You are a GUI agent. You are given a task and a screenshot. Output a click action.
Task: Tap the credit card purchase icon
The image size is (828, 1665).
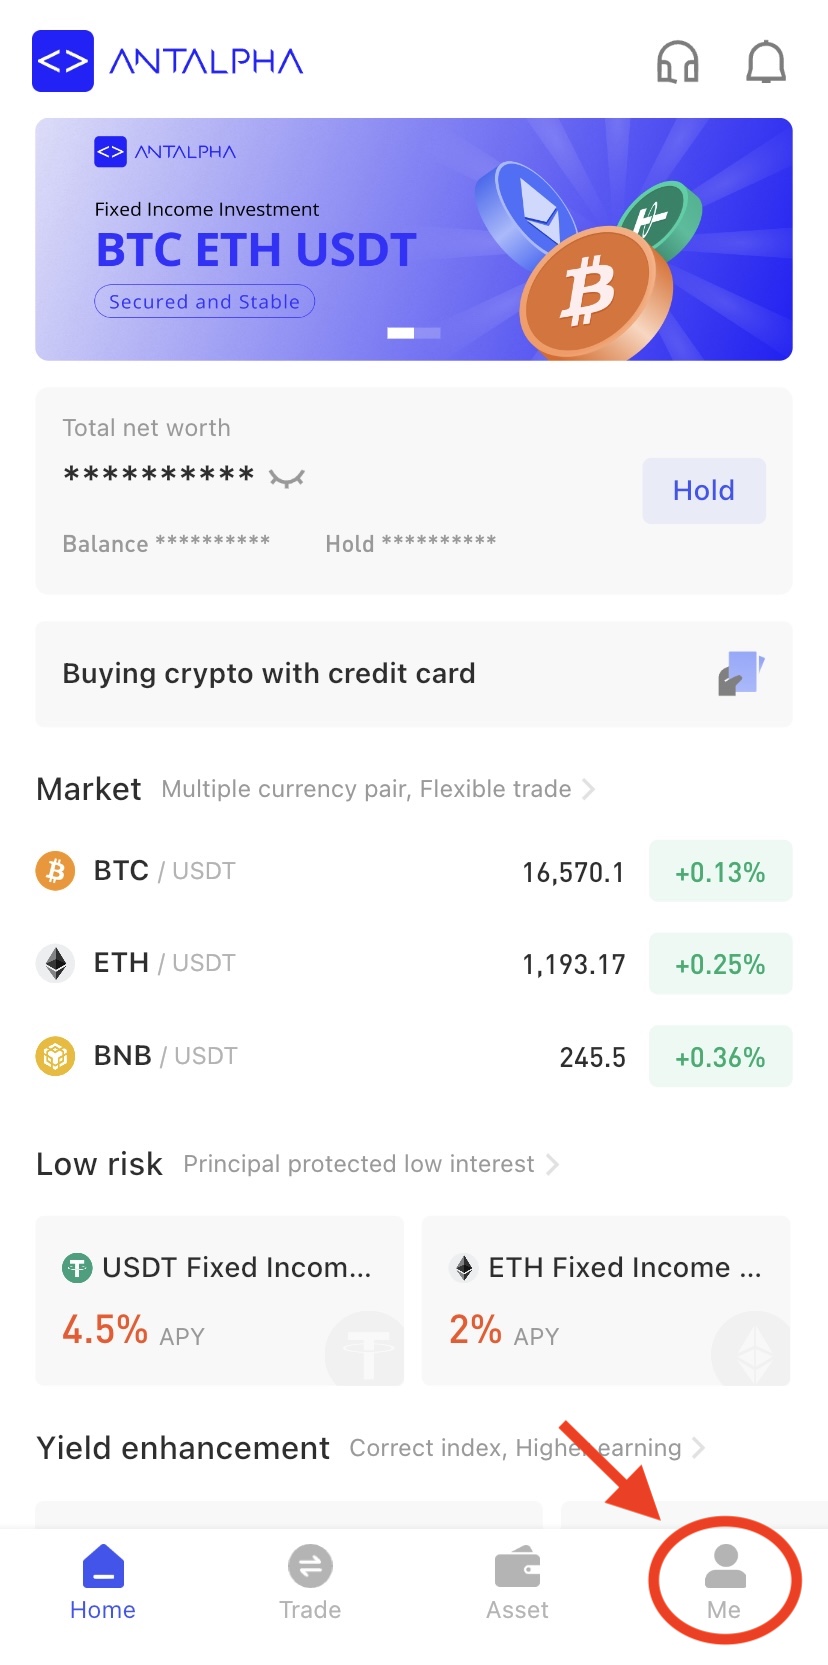click(741, 673)
